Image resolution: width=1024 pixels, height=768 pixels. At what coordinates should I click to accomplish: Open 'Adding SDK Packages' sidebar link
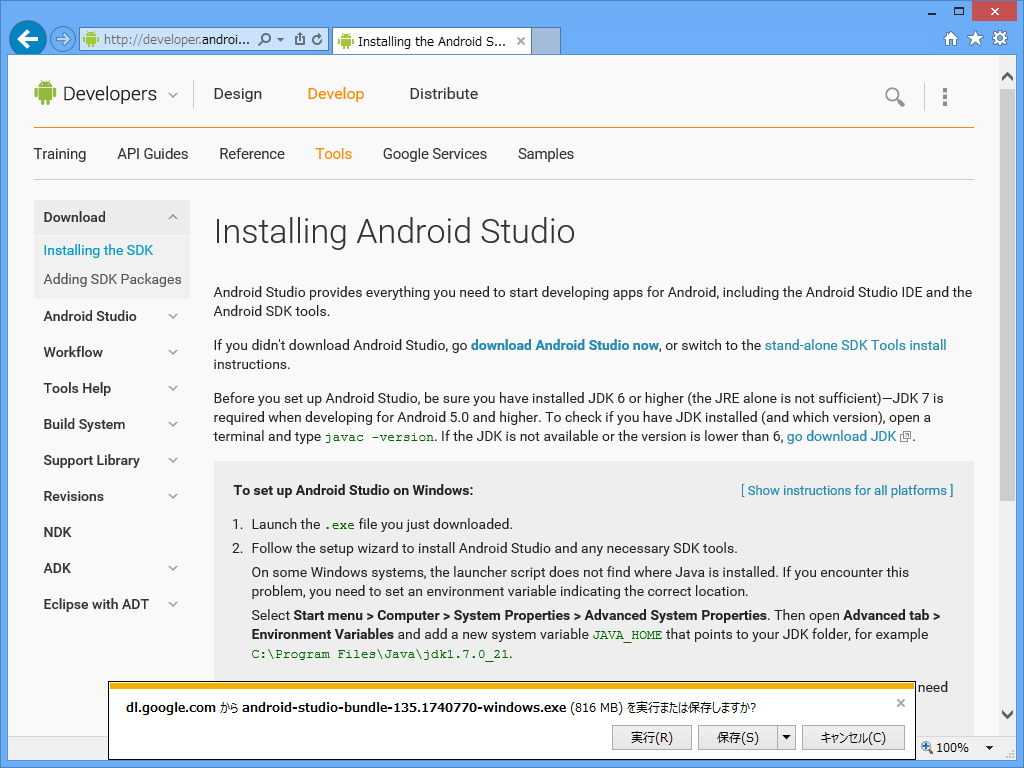click(x=112, y=280)
